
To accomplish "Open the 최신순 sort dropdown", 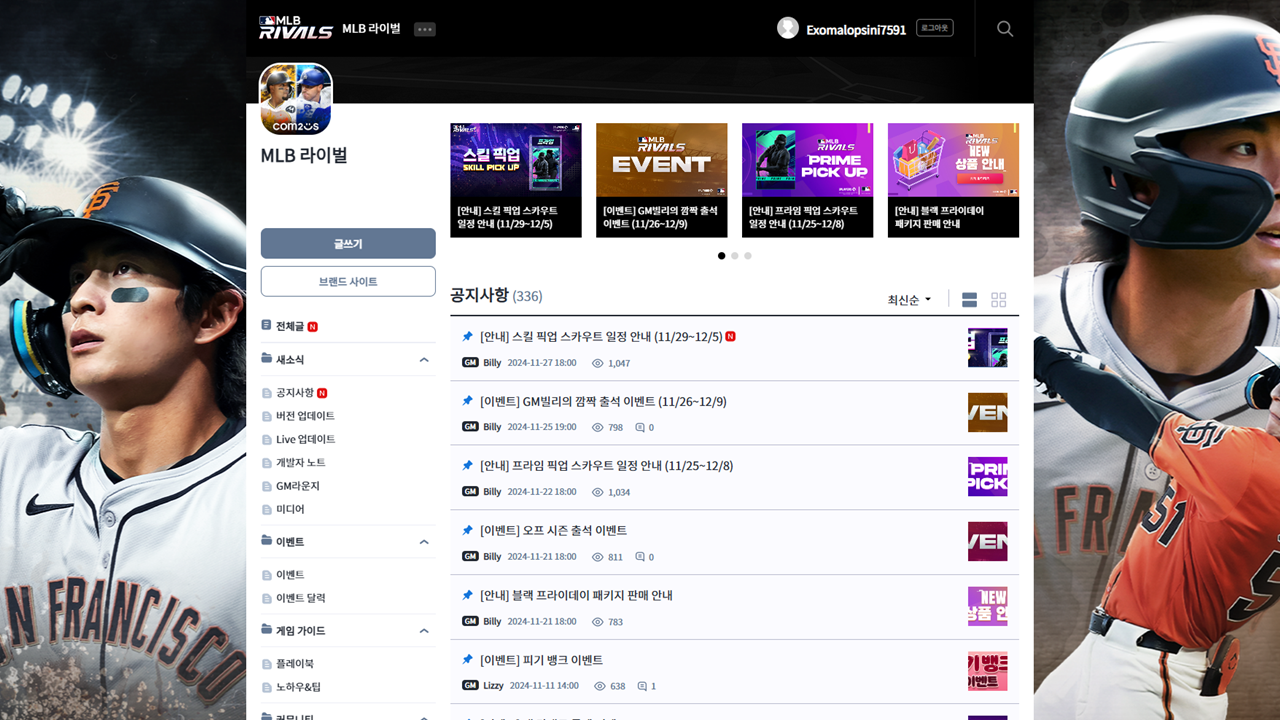I will [x=909, y=300].
